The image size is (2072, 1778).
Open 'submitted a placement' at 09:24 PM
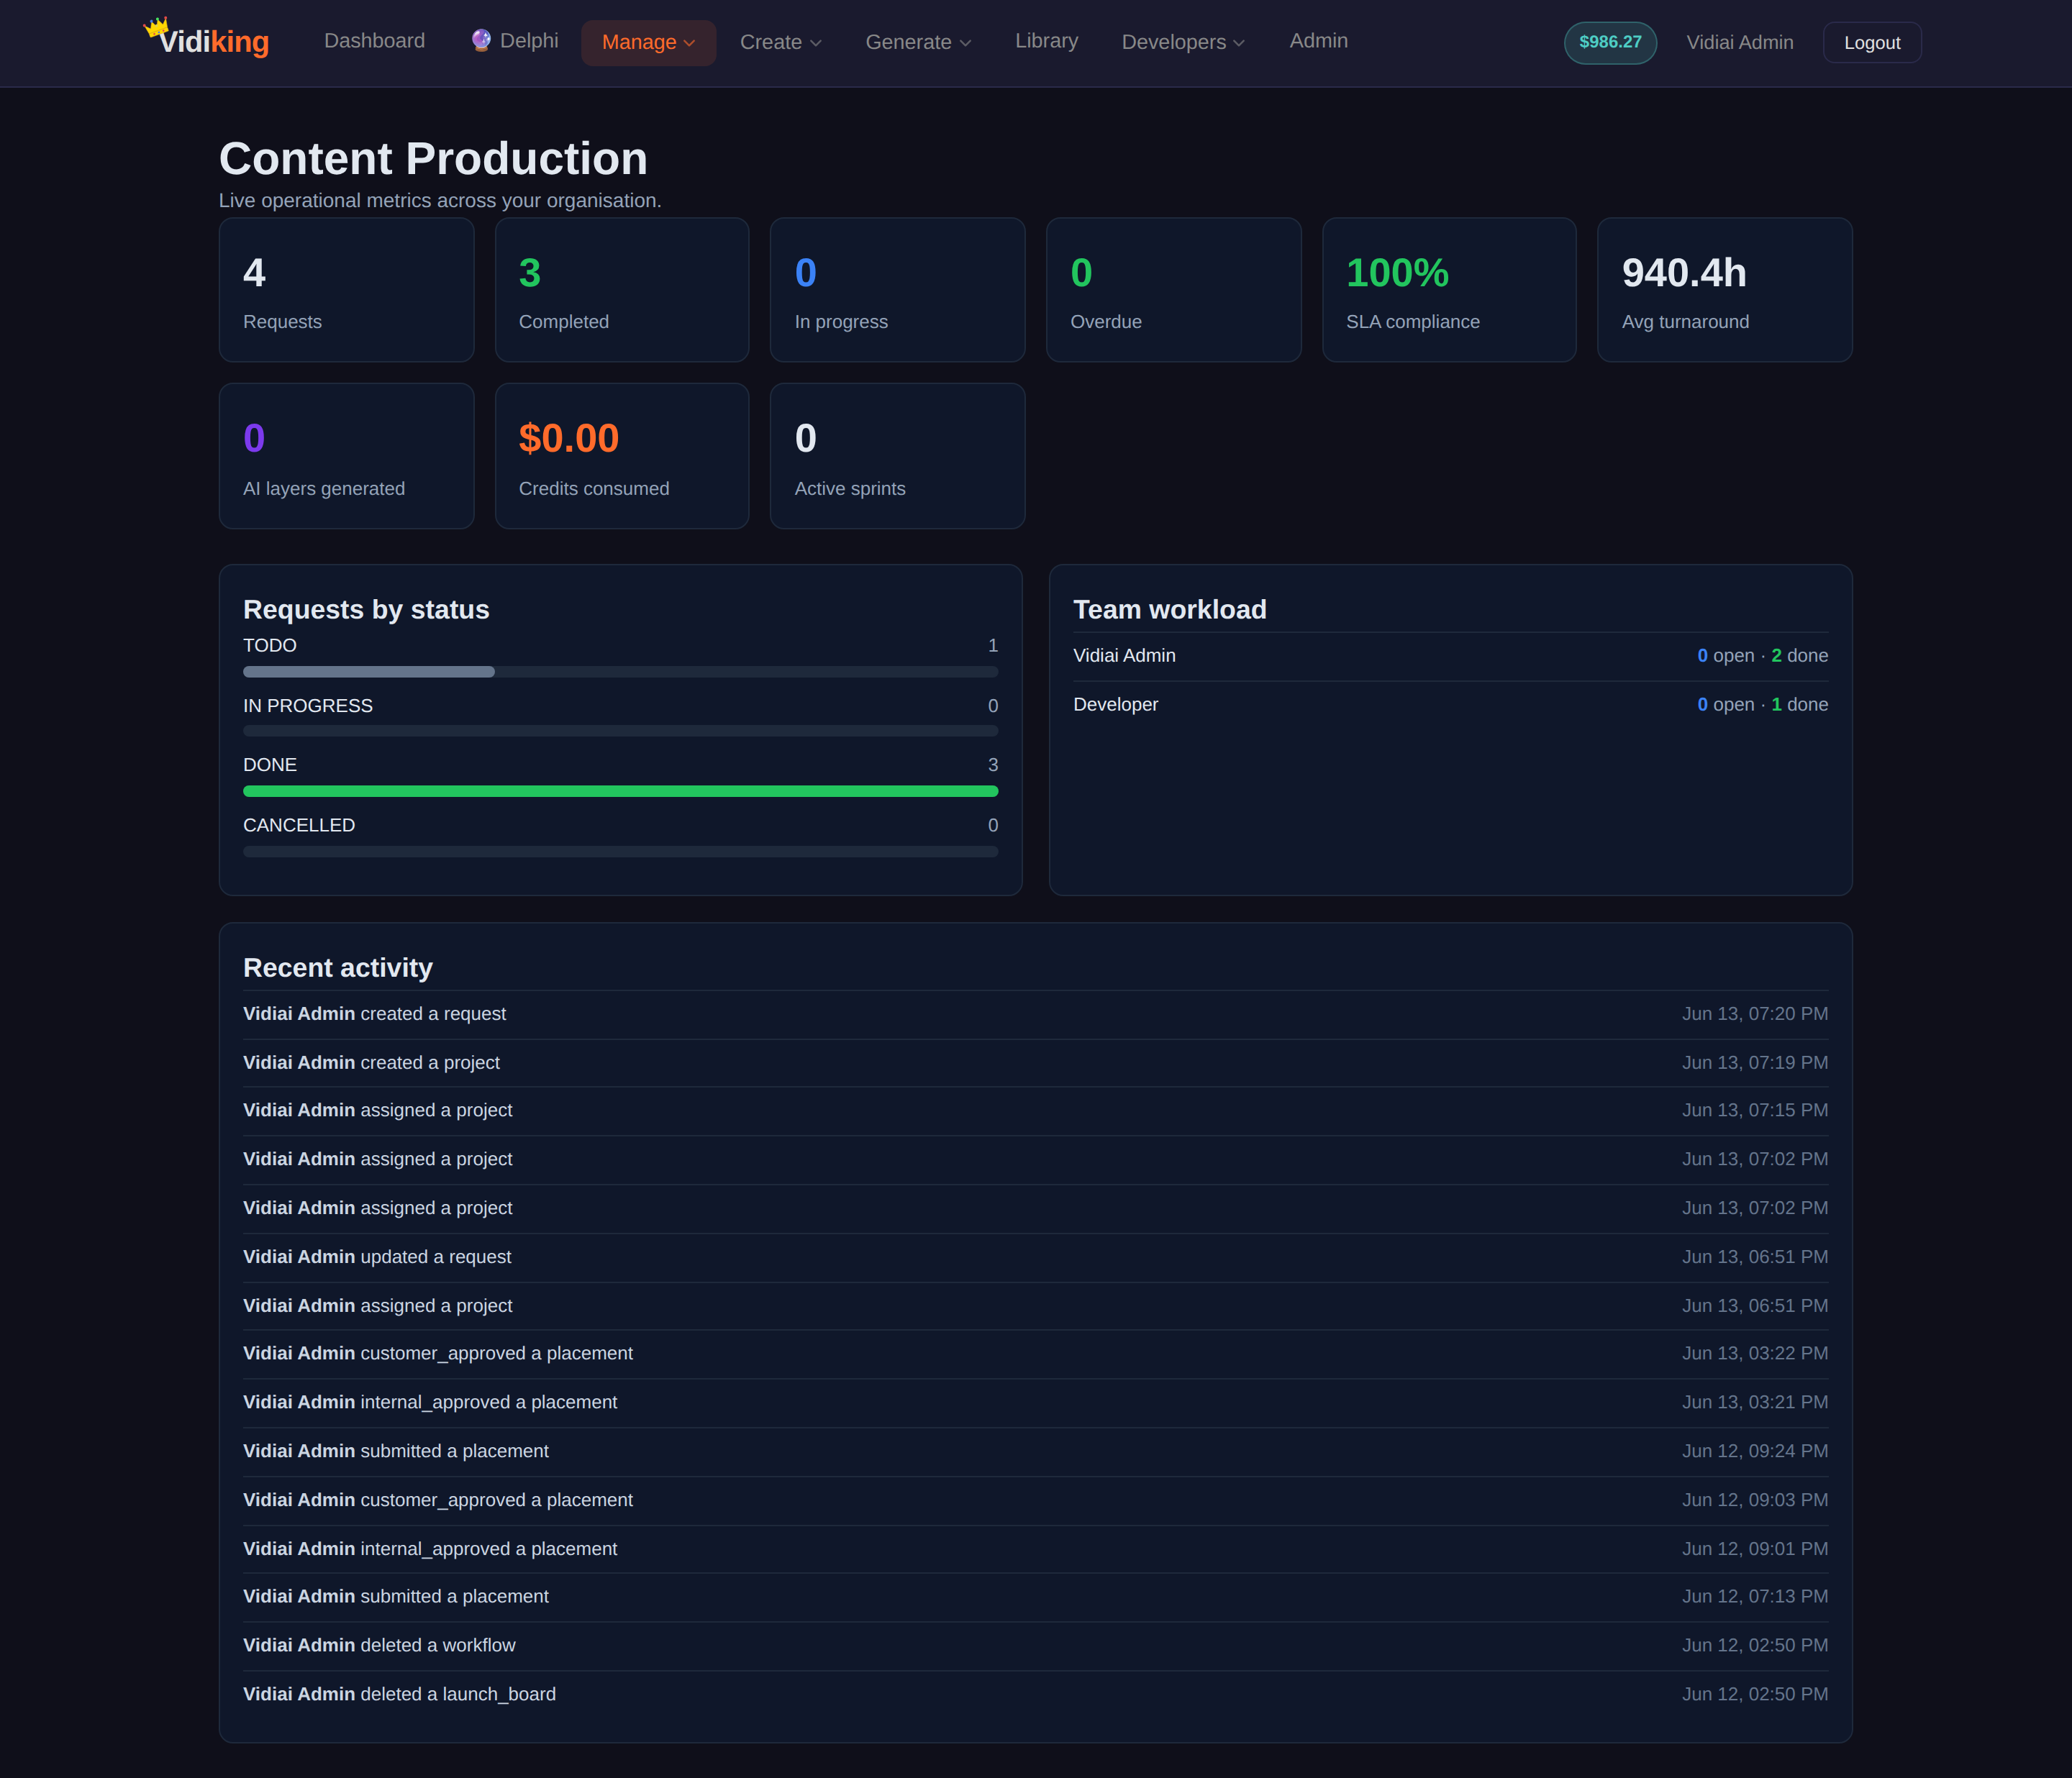(1035, 1452)
